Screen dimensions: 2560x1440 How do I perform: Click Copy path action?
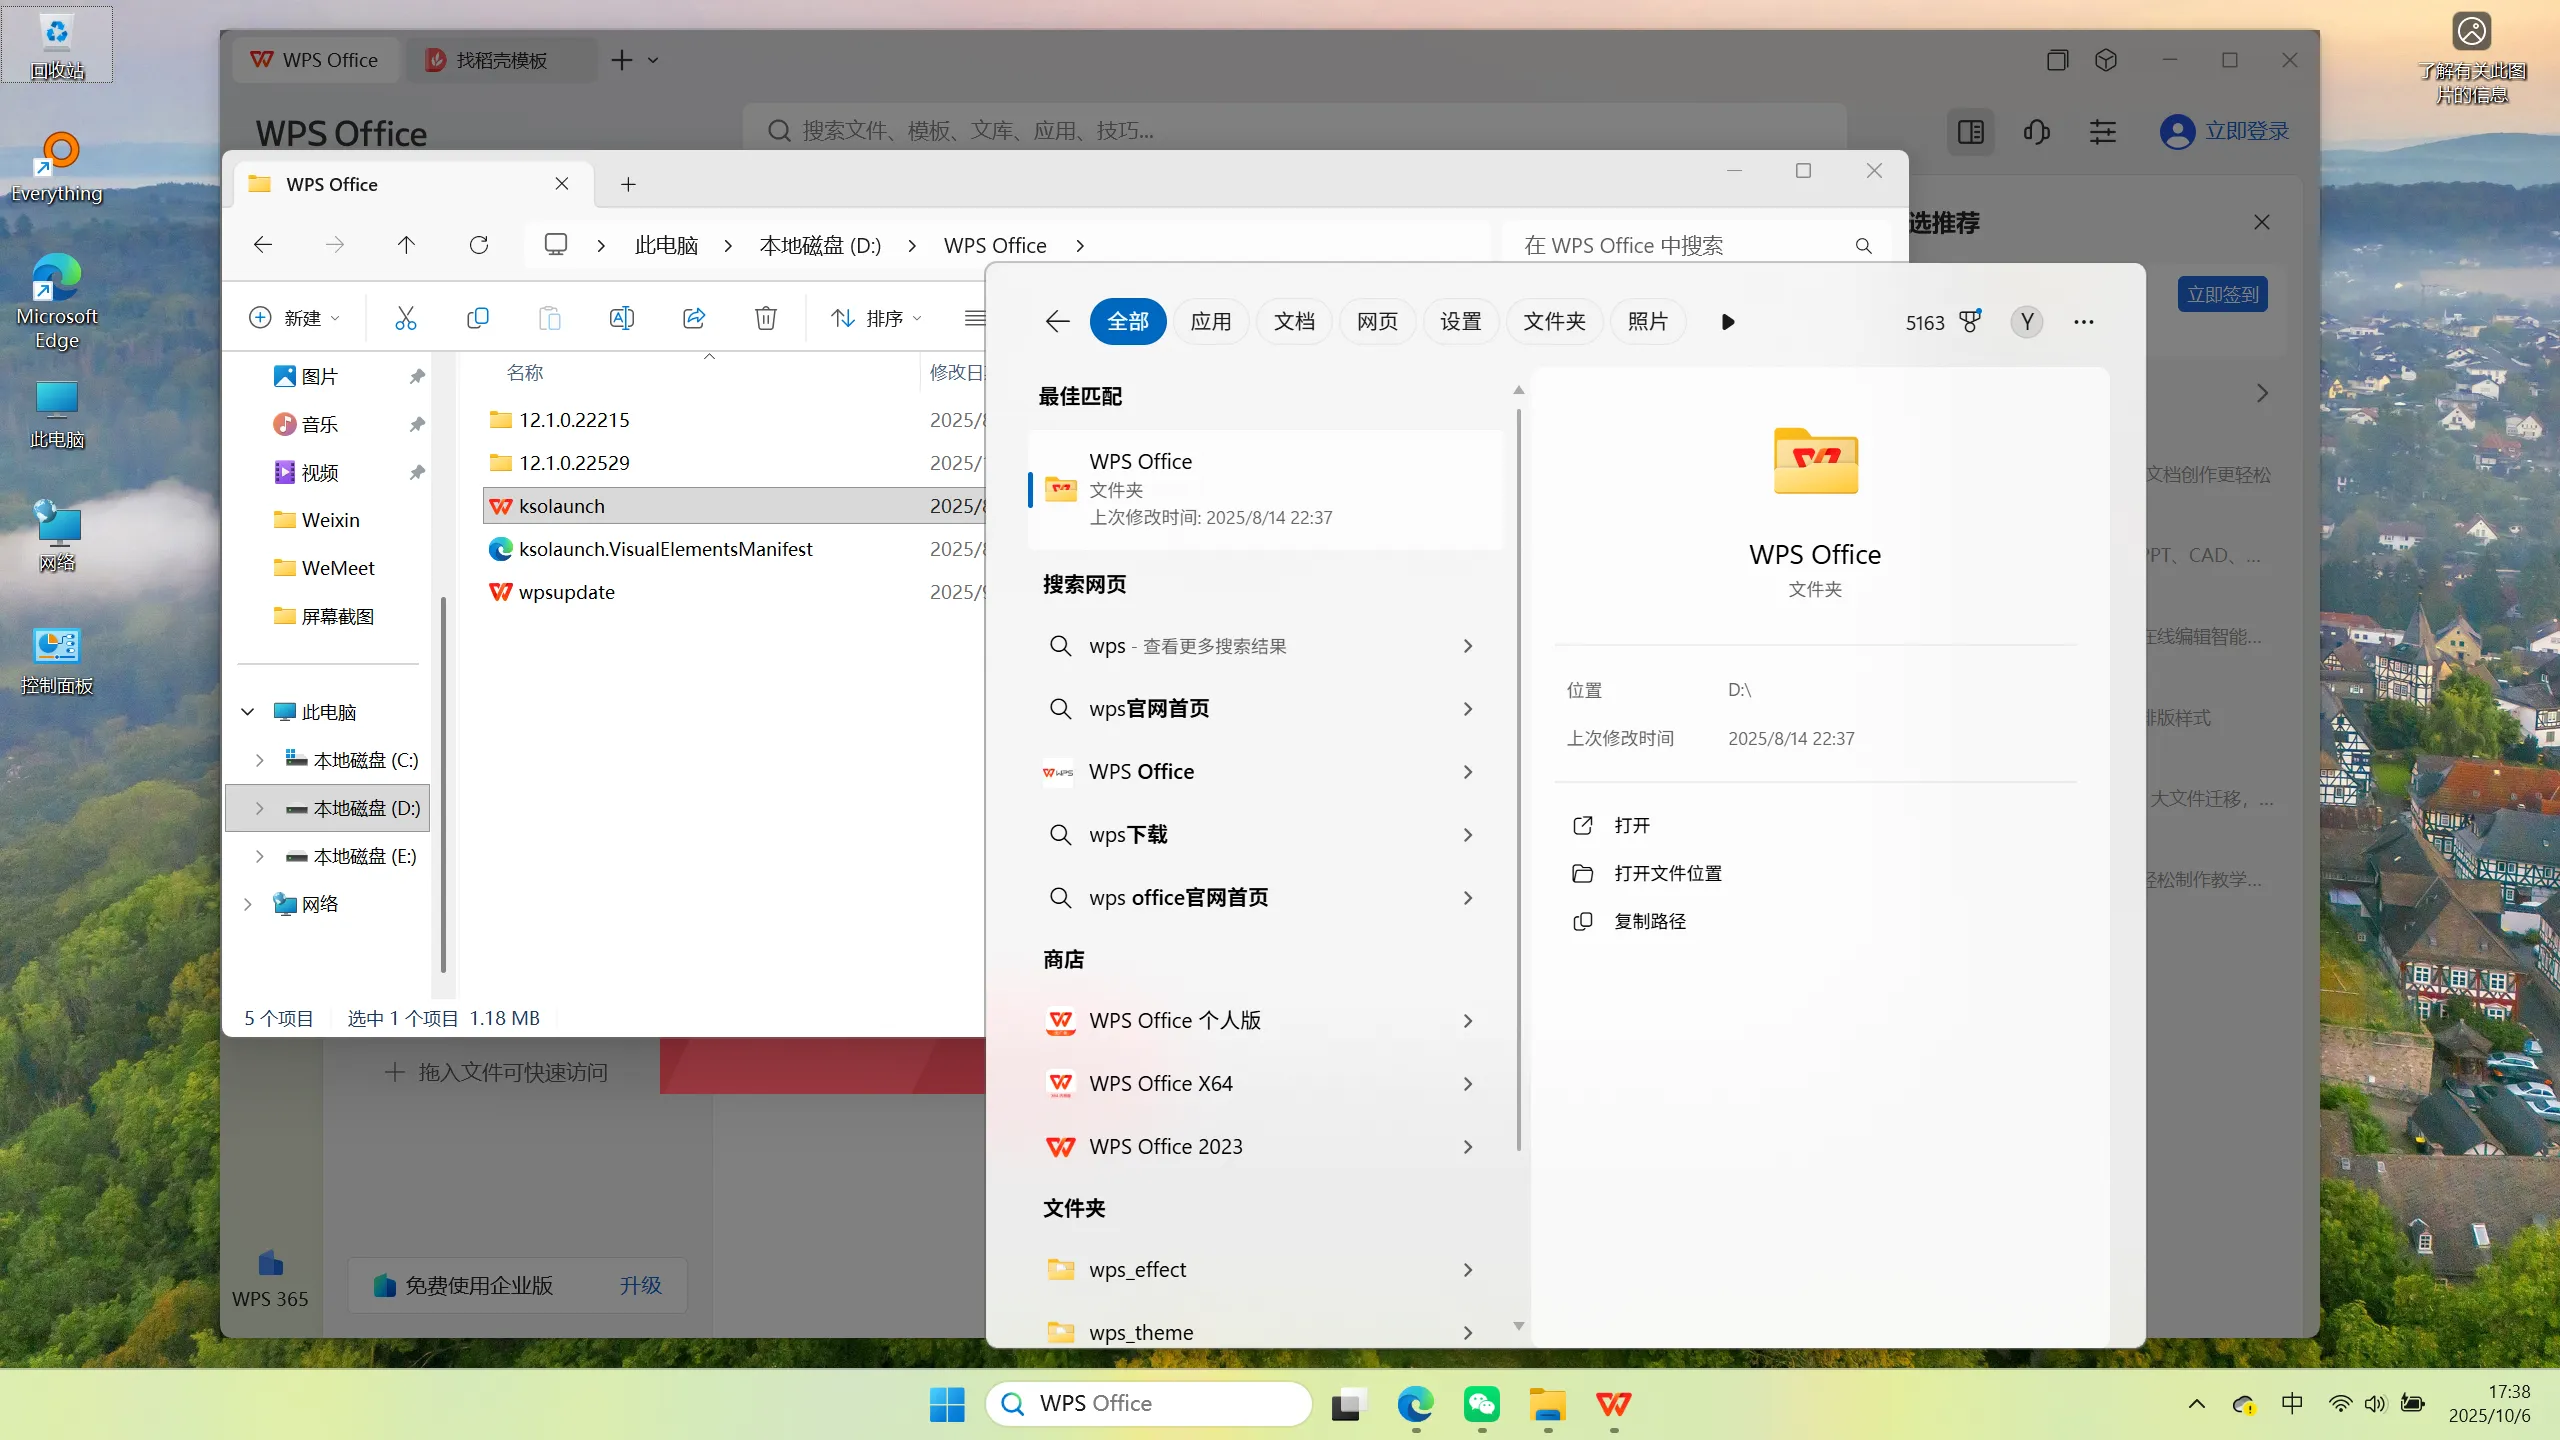pos(1649,921)
